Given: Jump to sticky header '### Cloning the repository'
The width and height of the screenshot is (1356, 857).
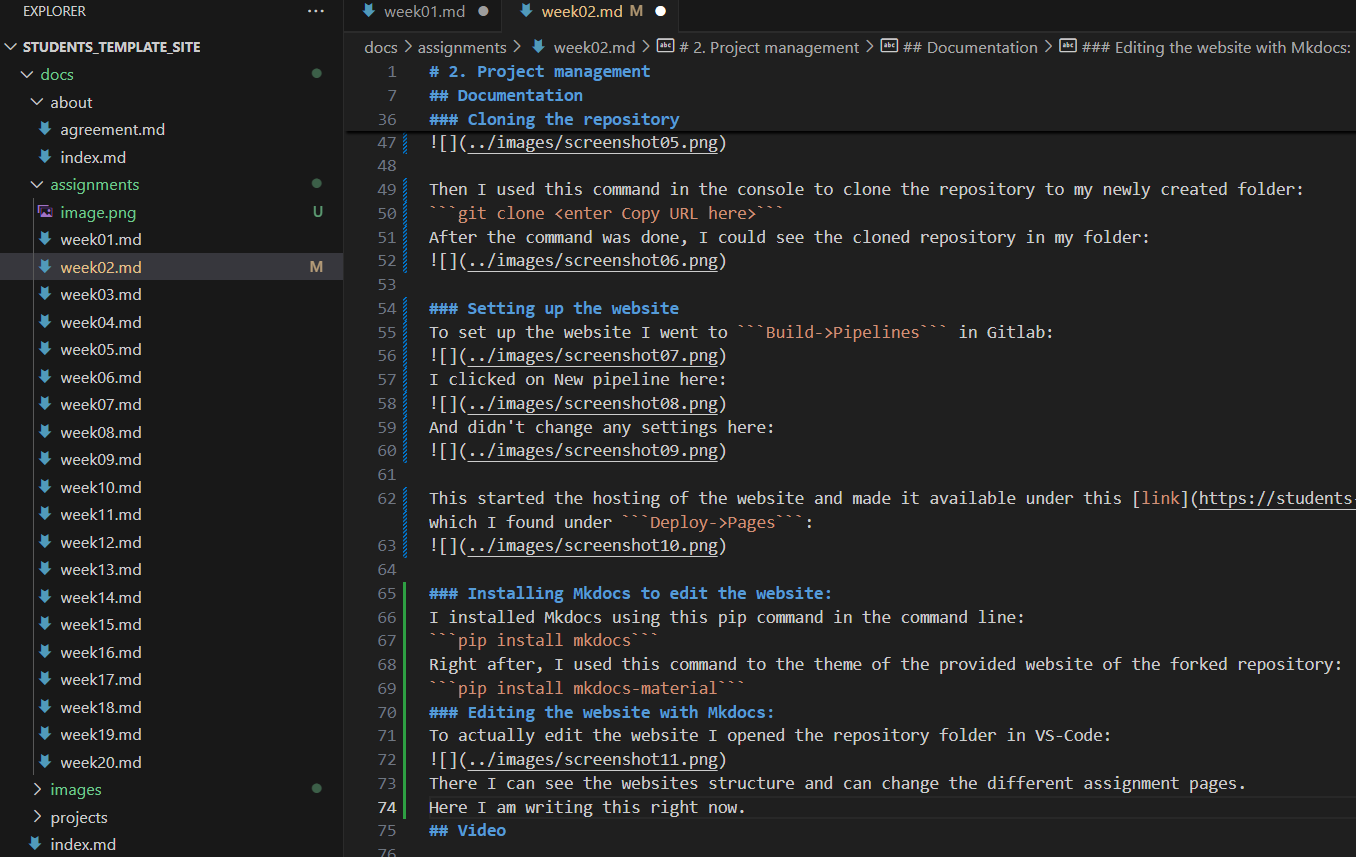Looking at the screenshot, I should click(554, 119).
